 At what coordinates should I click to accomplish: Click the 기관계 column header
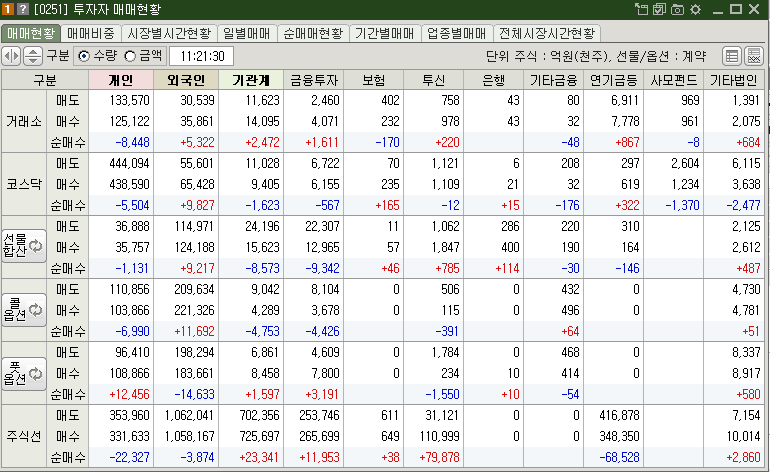(x=251, y=80)
